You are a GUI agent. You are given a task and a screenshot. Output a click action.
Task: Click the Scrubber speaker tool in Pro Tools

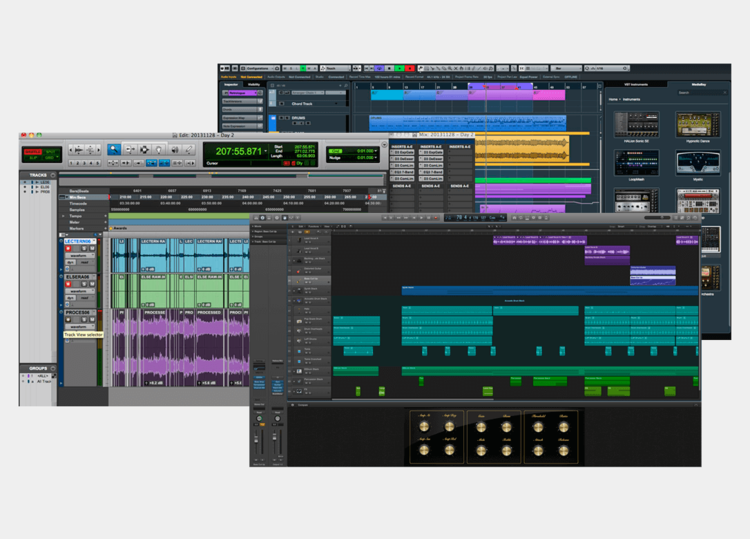coord(174,150)
